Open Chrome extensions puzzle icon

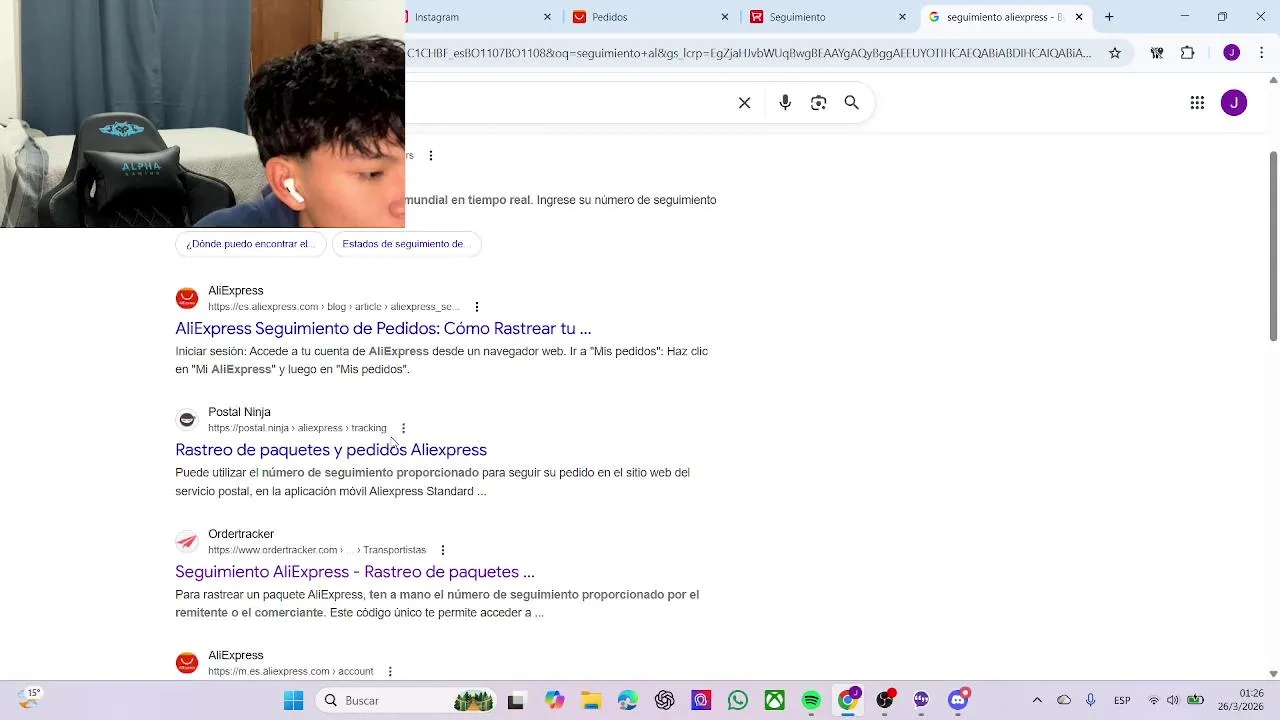pos(1188,53)
